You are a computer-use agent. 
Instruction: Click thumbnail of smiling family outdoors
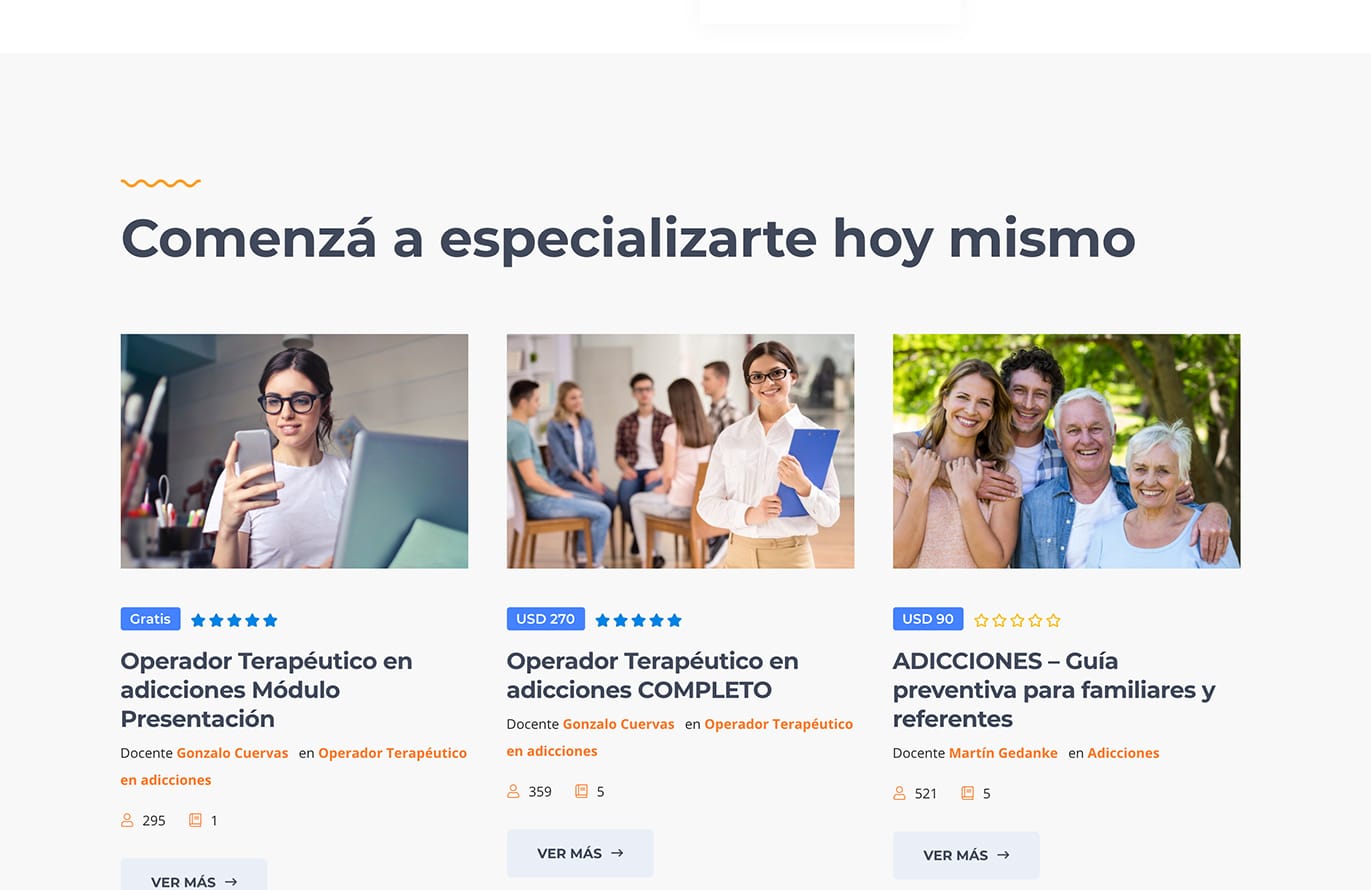[x=1066, y=451]
